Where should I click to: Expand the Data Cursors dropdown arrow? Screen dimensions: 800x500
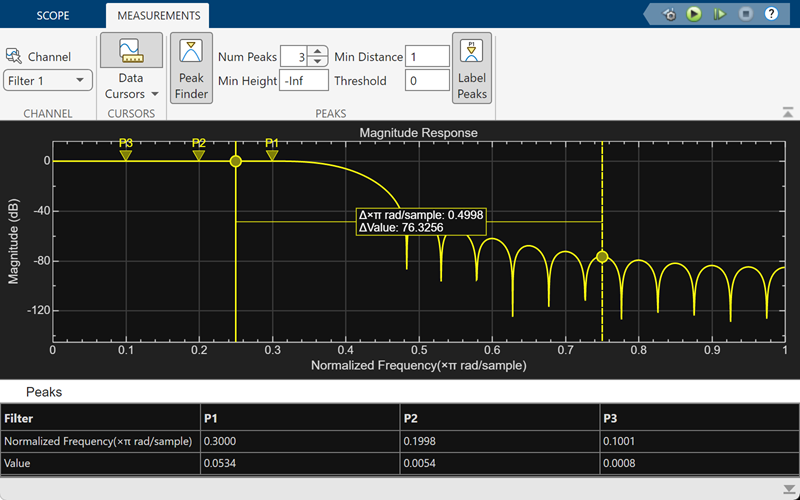coord(155,94)
